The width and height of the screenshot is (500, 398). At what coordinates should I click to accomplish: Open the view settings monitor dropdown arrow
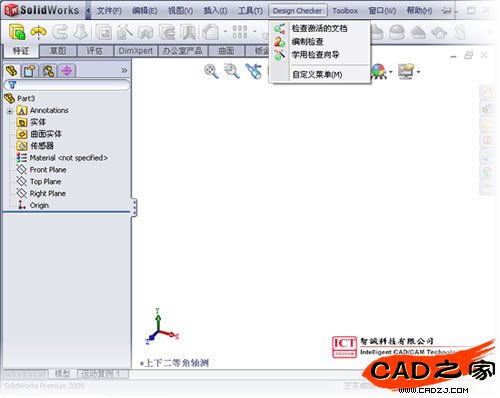[x=418, y=72]
